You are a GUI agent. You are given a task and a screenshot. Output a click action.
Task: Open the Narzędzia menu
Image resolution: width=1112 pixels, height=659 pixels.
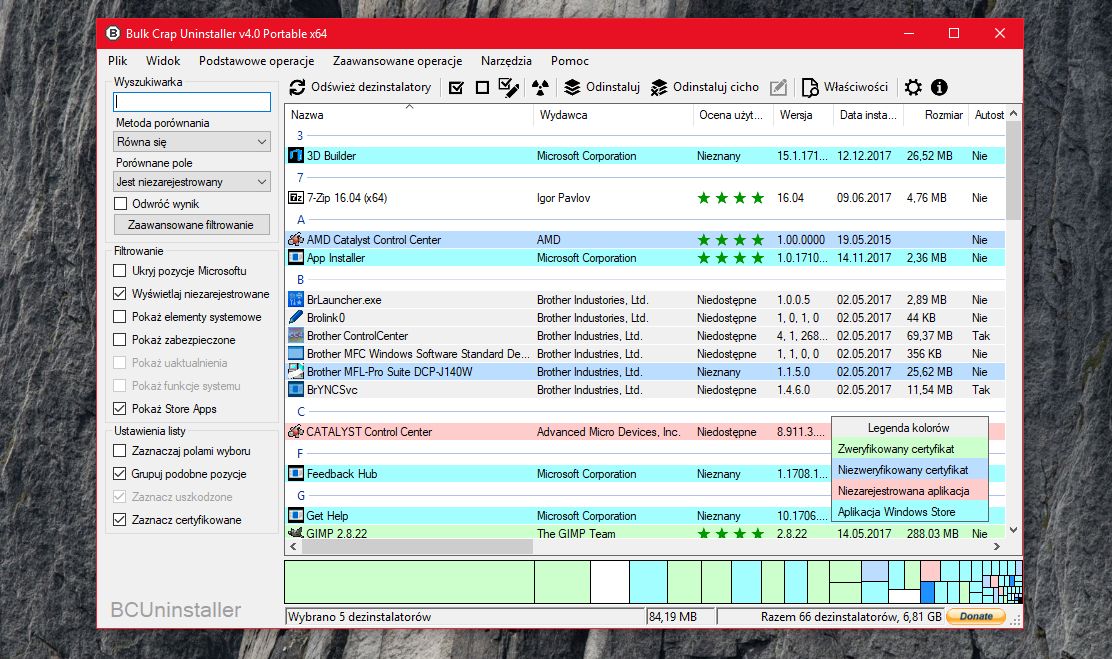pos(506,61)
